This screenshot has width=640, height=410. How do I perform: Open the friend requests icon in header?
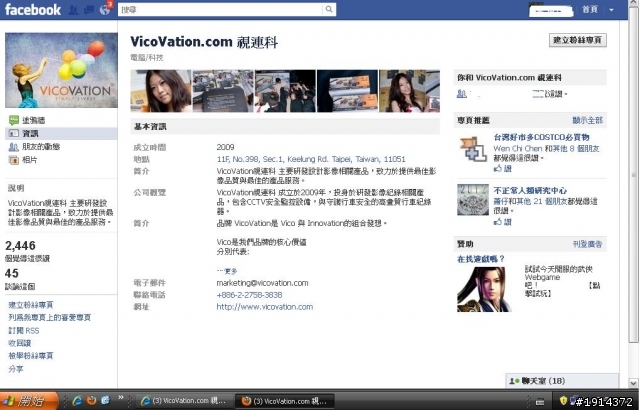tap(73, 10)
